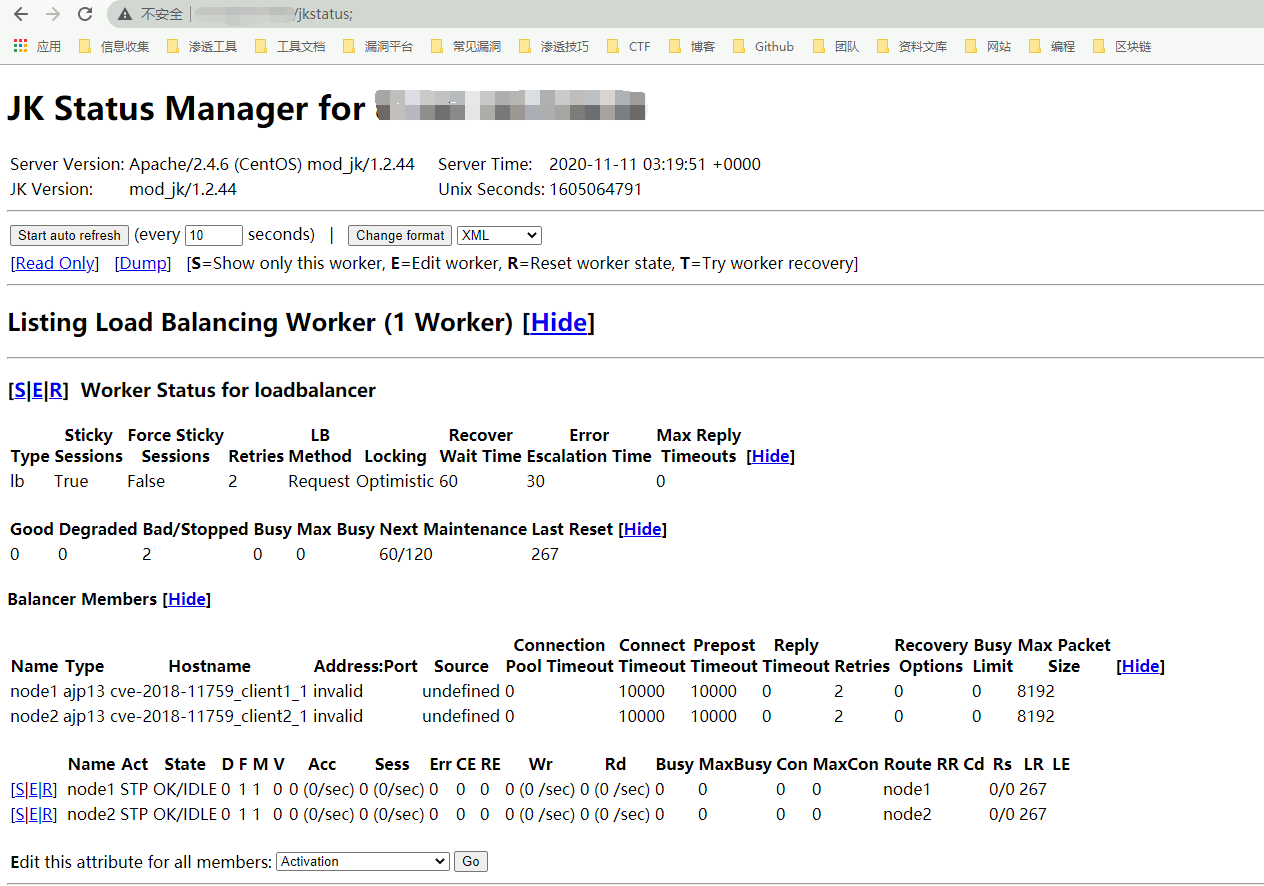The height and width of the screenshot is (886, 1264).
Task: Click the not-secure warning icon
Action: 125,14
